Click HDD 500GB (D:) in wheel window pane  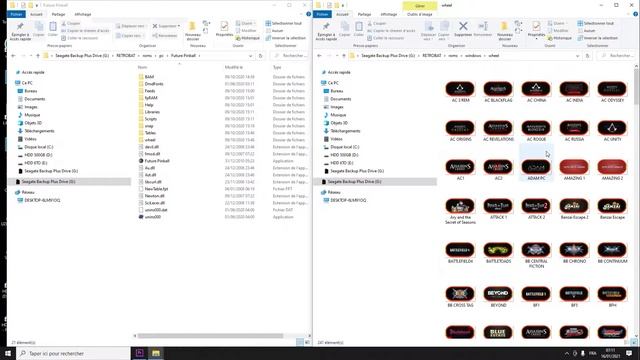point(344,155)
